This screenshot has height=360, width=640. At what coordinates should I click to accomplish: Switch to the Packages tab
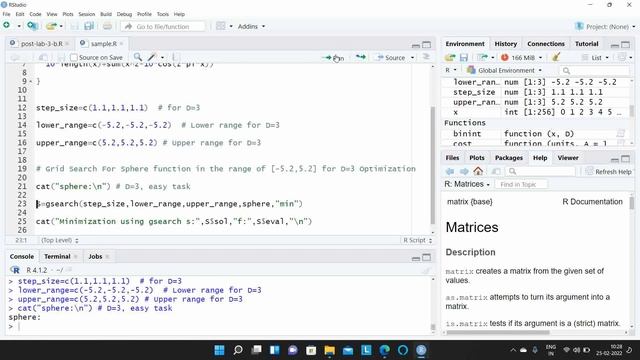509,158
